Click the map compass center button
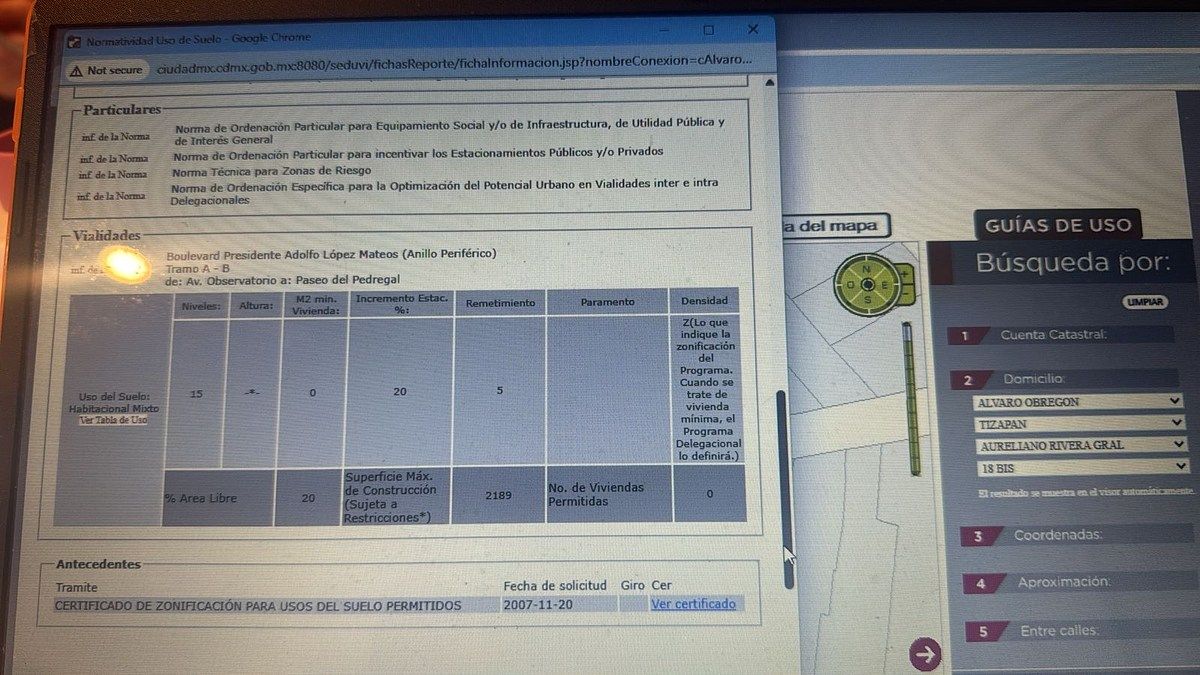Screen dimensions: 1200x675 click(867, 285)
